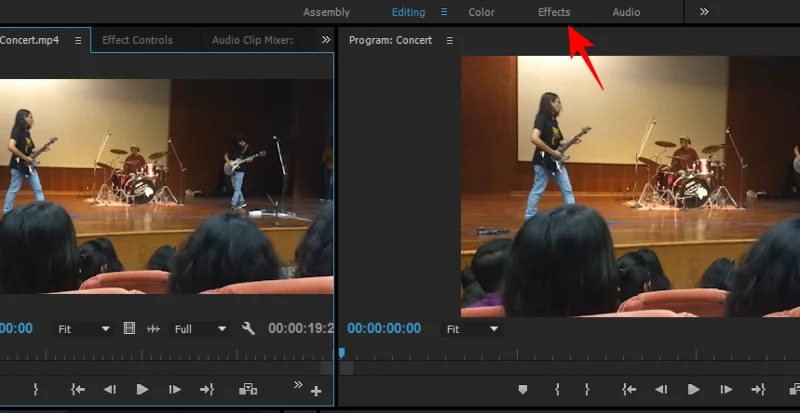
Task: Open the Source monitor button editor plus
Action: (x=316, y=390)
